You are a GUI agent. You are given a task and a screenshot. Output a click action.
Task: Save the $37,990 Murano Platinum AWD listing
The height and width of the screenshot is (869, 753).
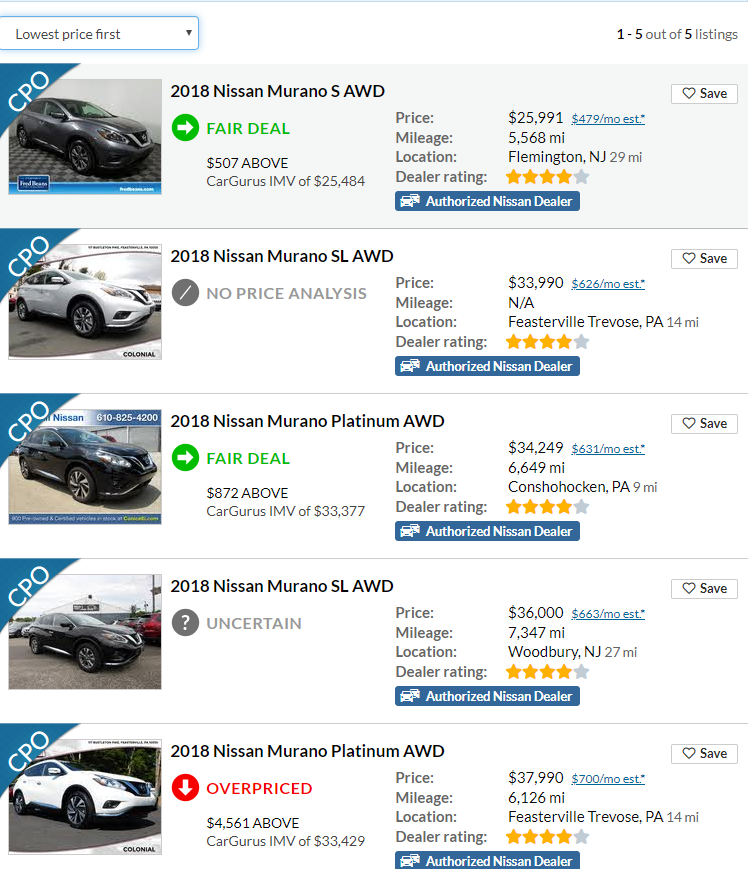[704, 754]
